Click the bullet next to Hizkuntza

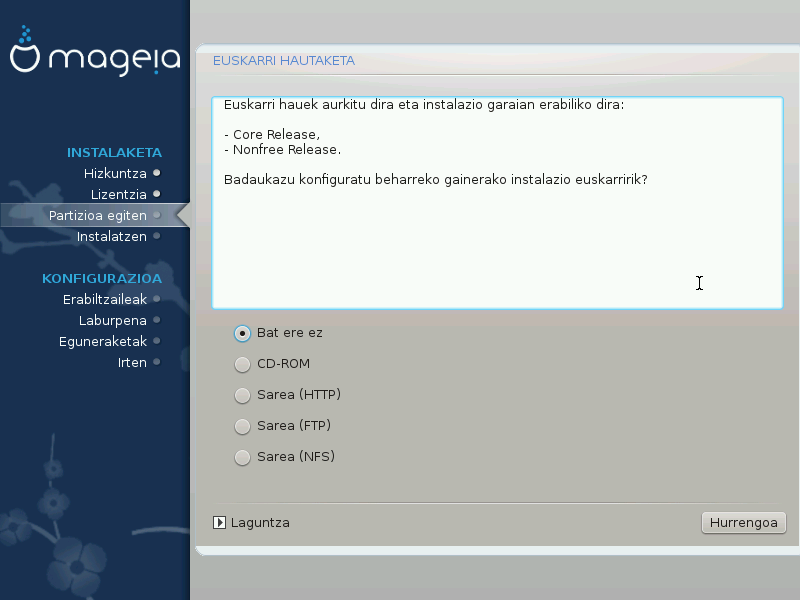pyautogui.click(x=157, y=173)
